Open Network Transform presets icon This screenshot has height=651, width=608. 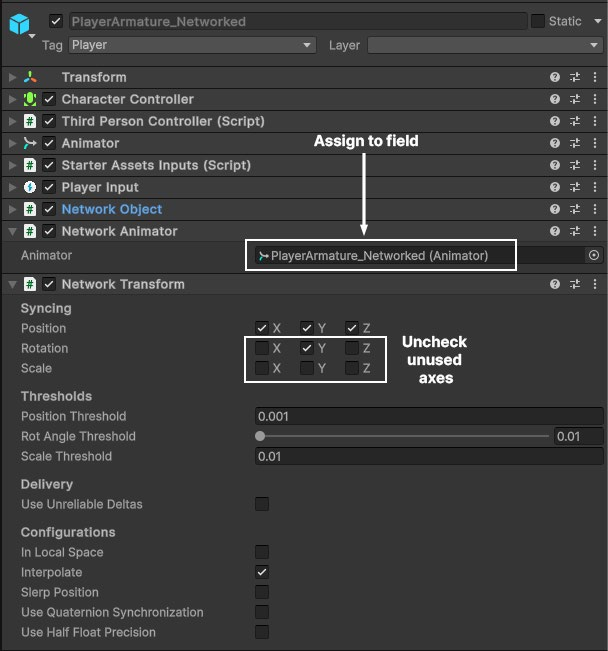pos(575,284)
